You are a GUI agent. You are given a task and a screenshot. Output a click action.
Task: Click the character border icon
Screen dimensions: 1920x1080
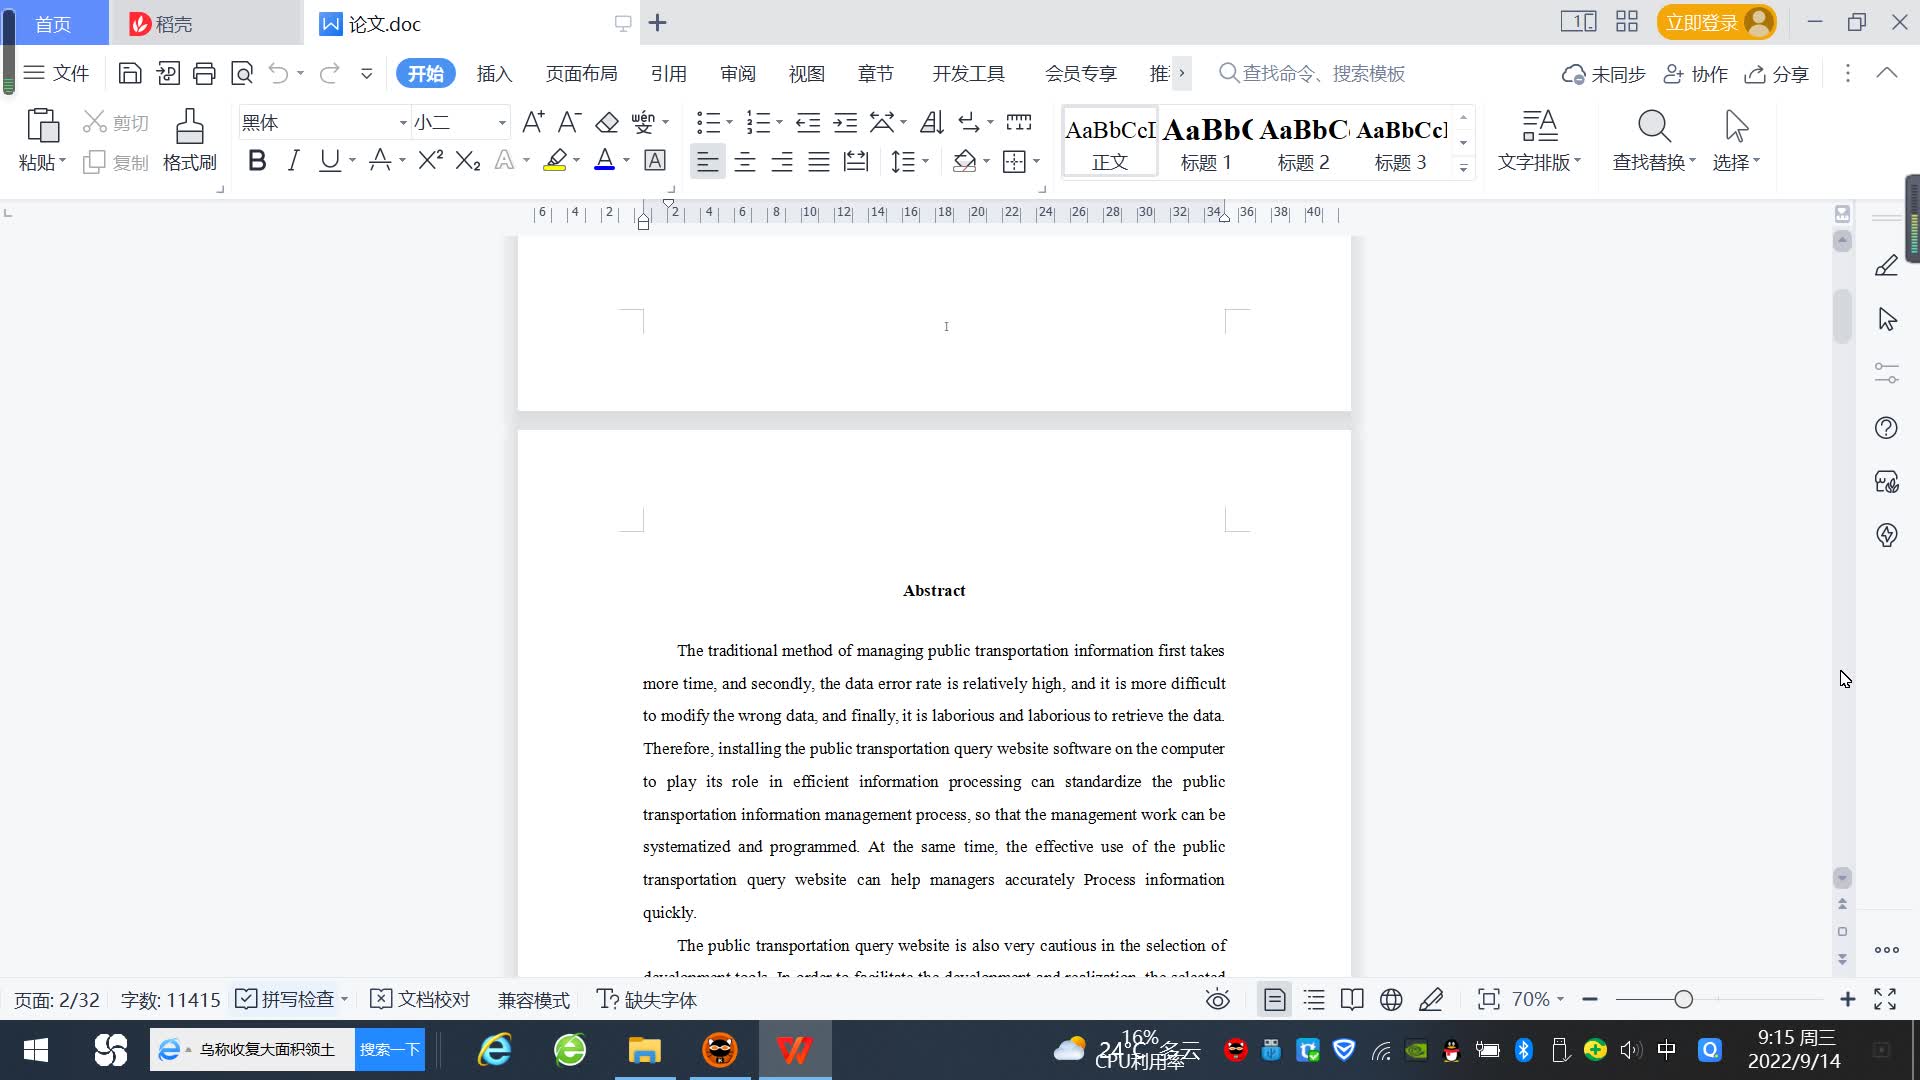point(655,160)
